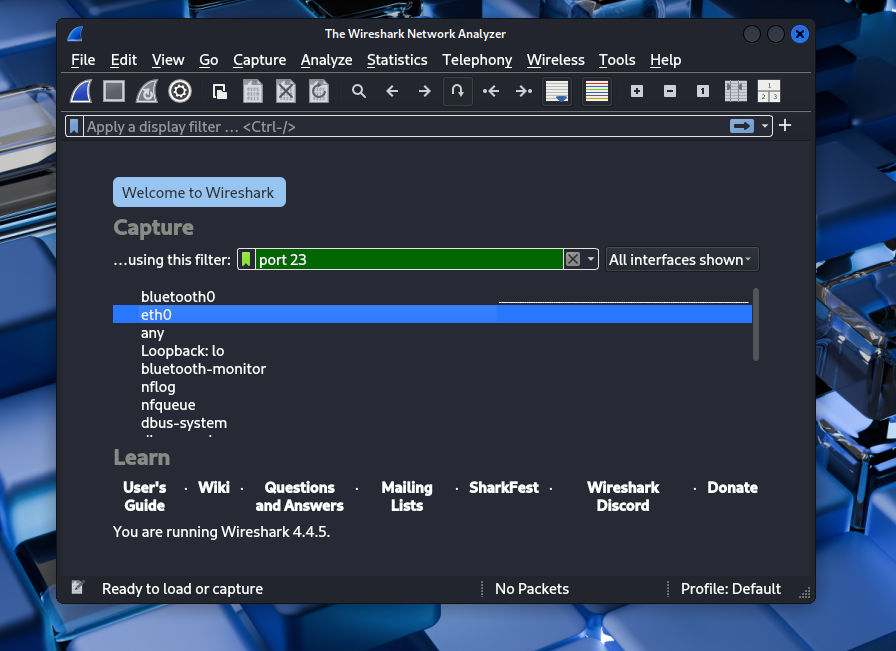Open display filter history dropdown
Viewport: 896px width, 651px height.
[765, 126]
